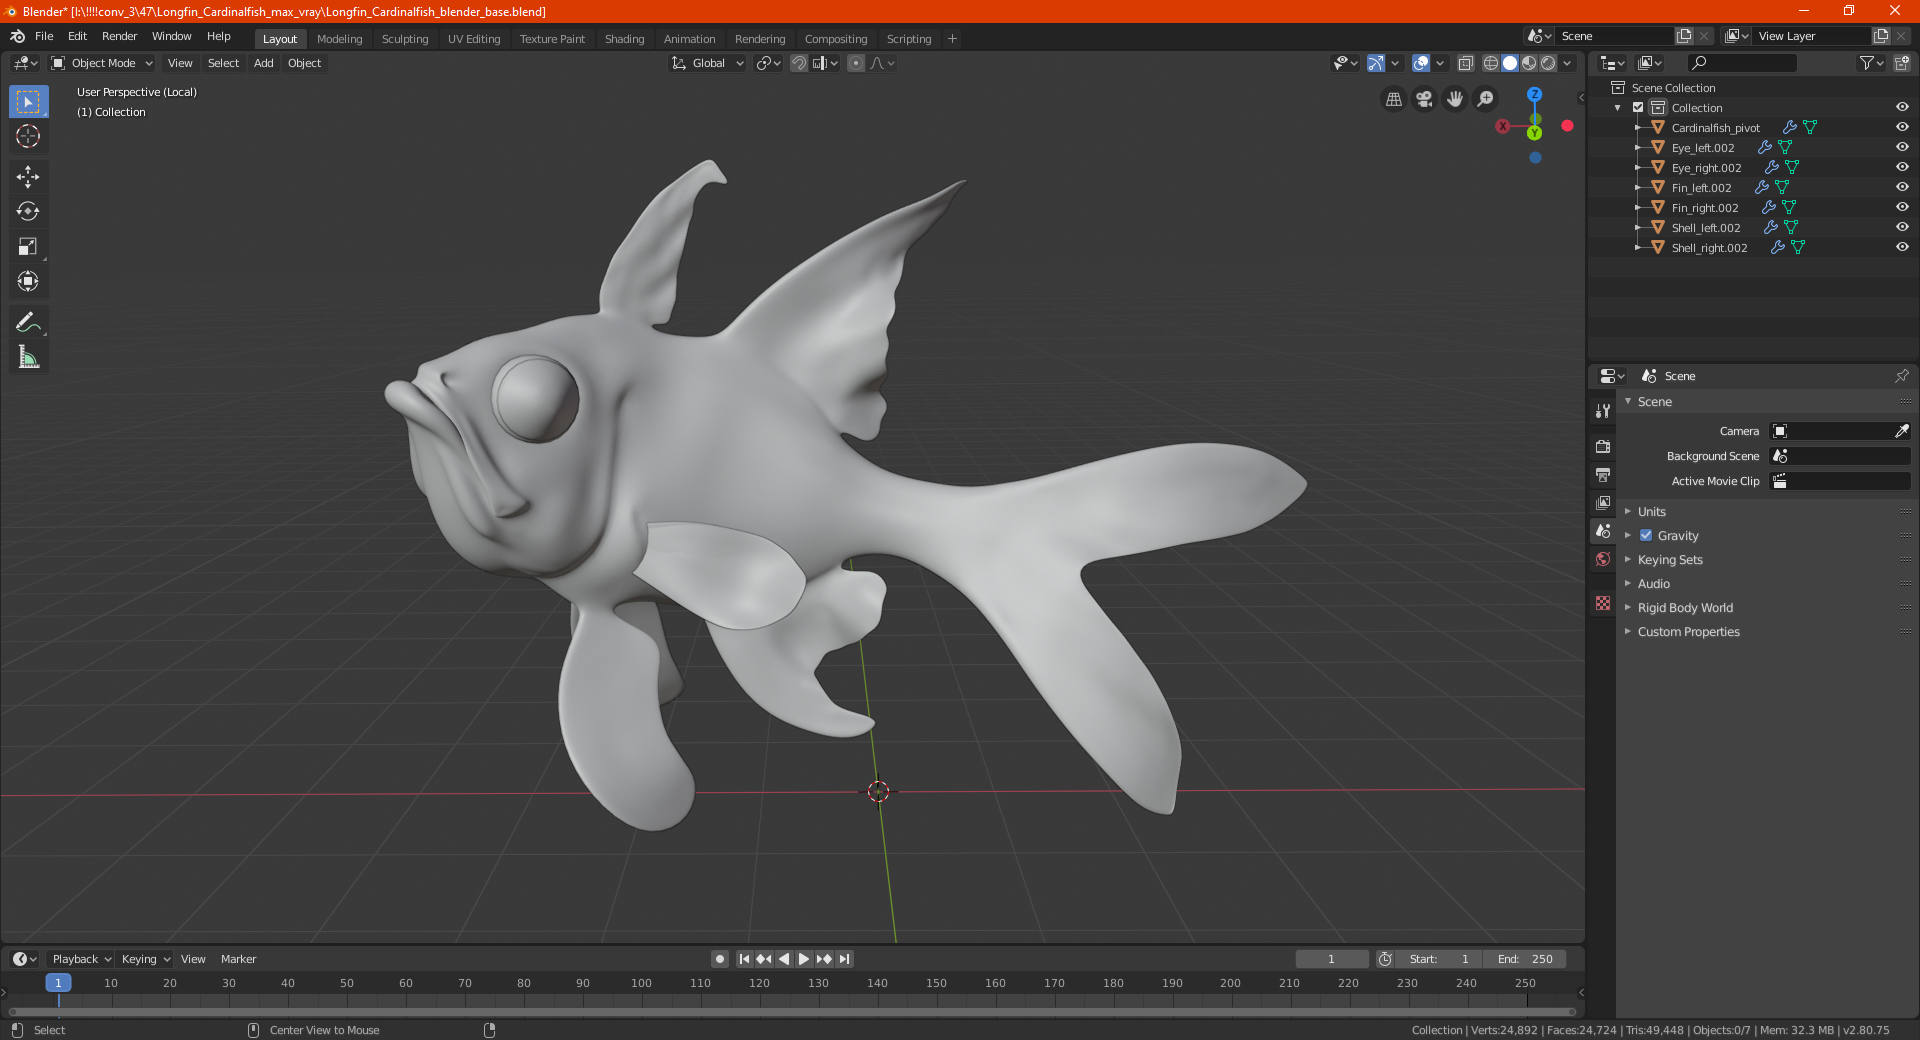Open the Object Mode dropdown
1920x1040 pixels.
coord(102,63)
